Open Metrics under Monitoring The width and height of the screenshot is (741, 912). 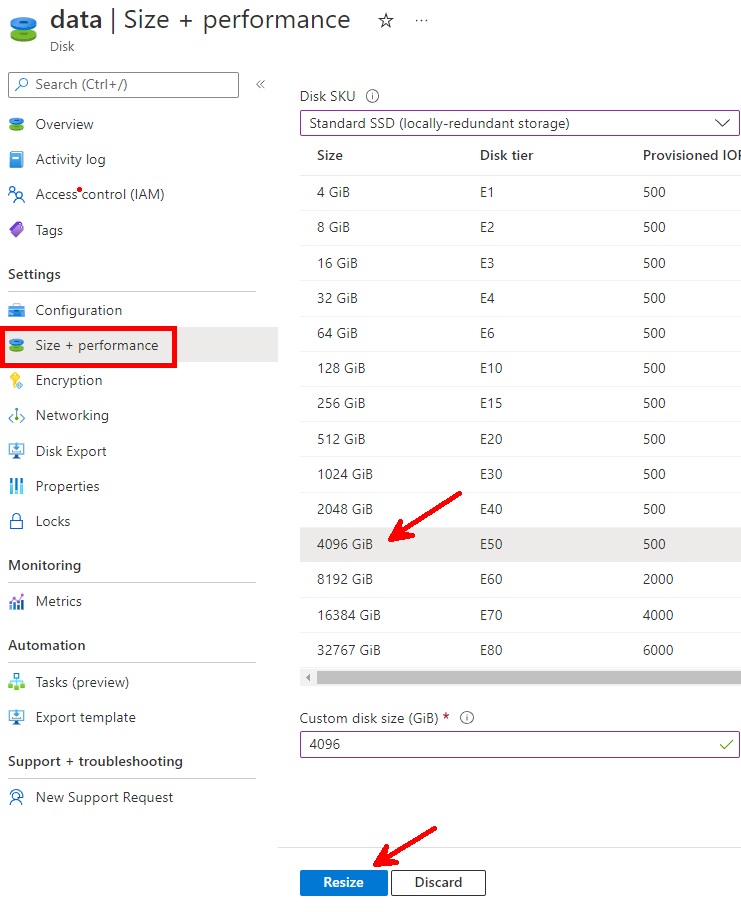59,601
